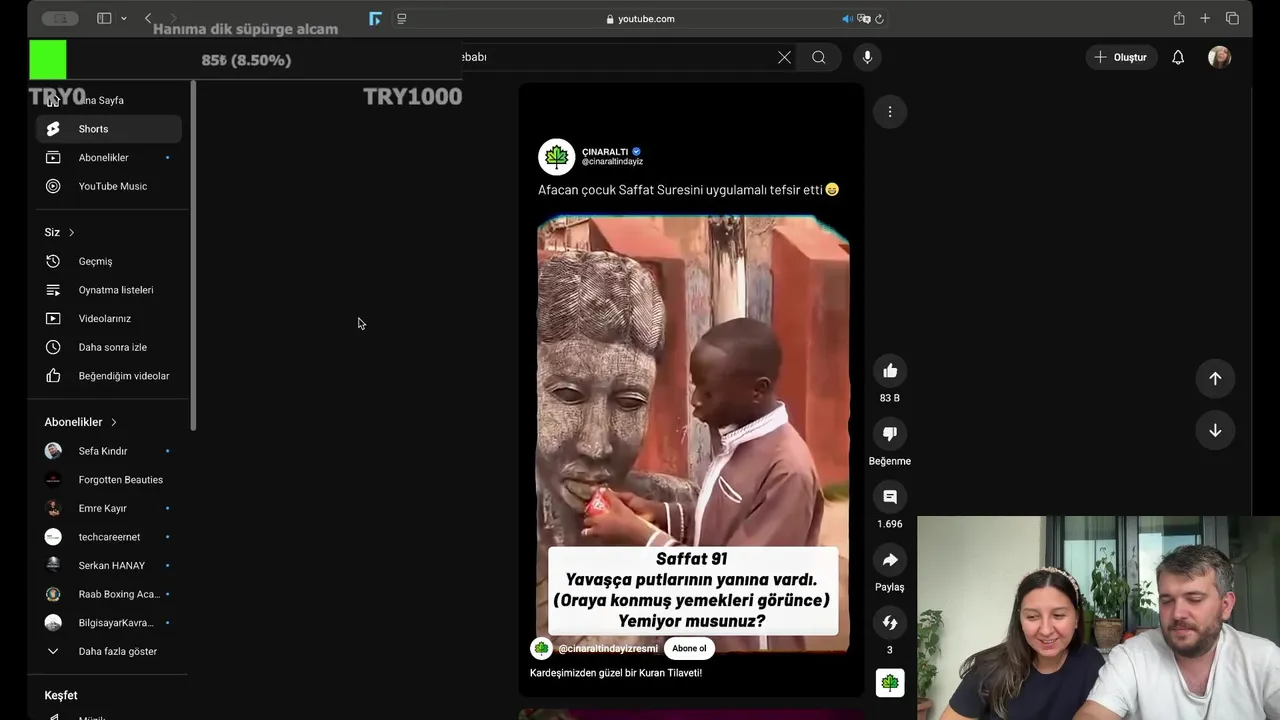Viewport: 1280px width, 720px height.
Task: Expand the Siz section chevron
Action: click(x=71, y=232)
